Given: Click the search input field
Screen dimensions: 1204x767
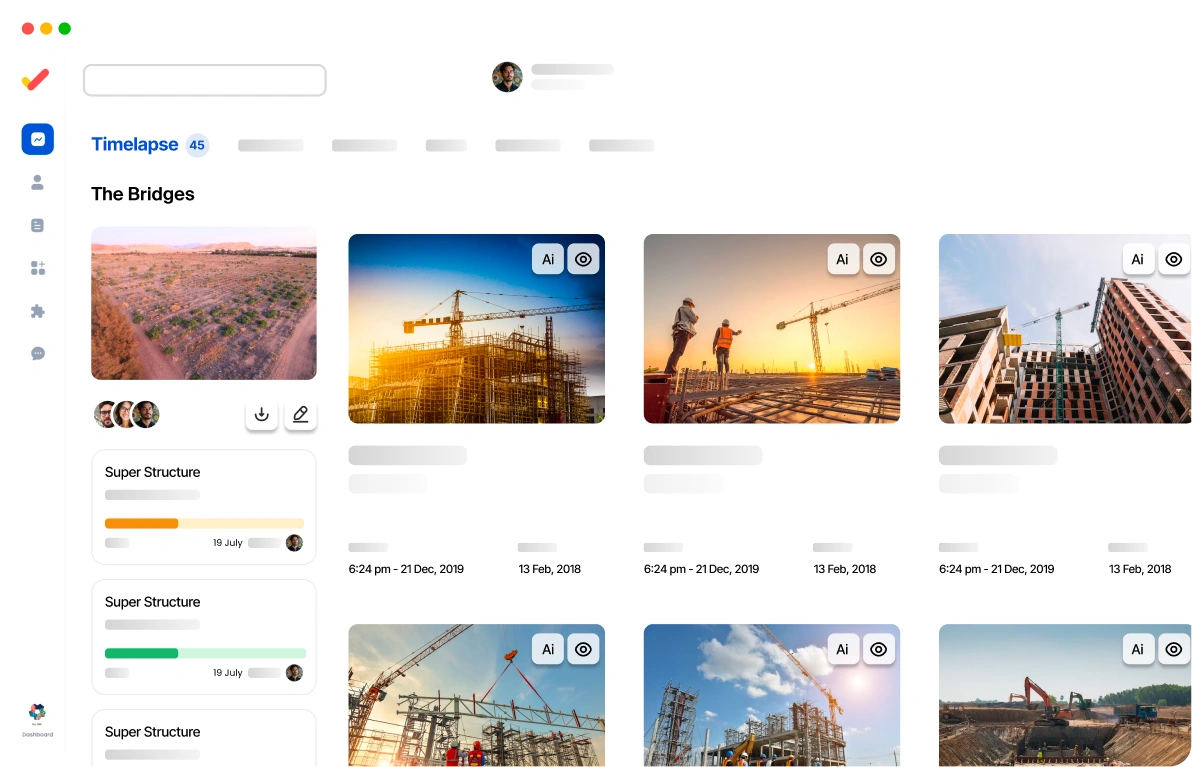Looking at the screenshot, I should click(x=204, y=80).
